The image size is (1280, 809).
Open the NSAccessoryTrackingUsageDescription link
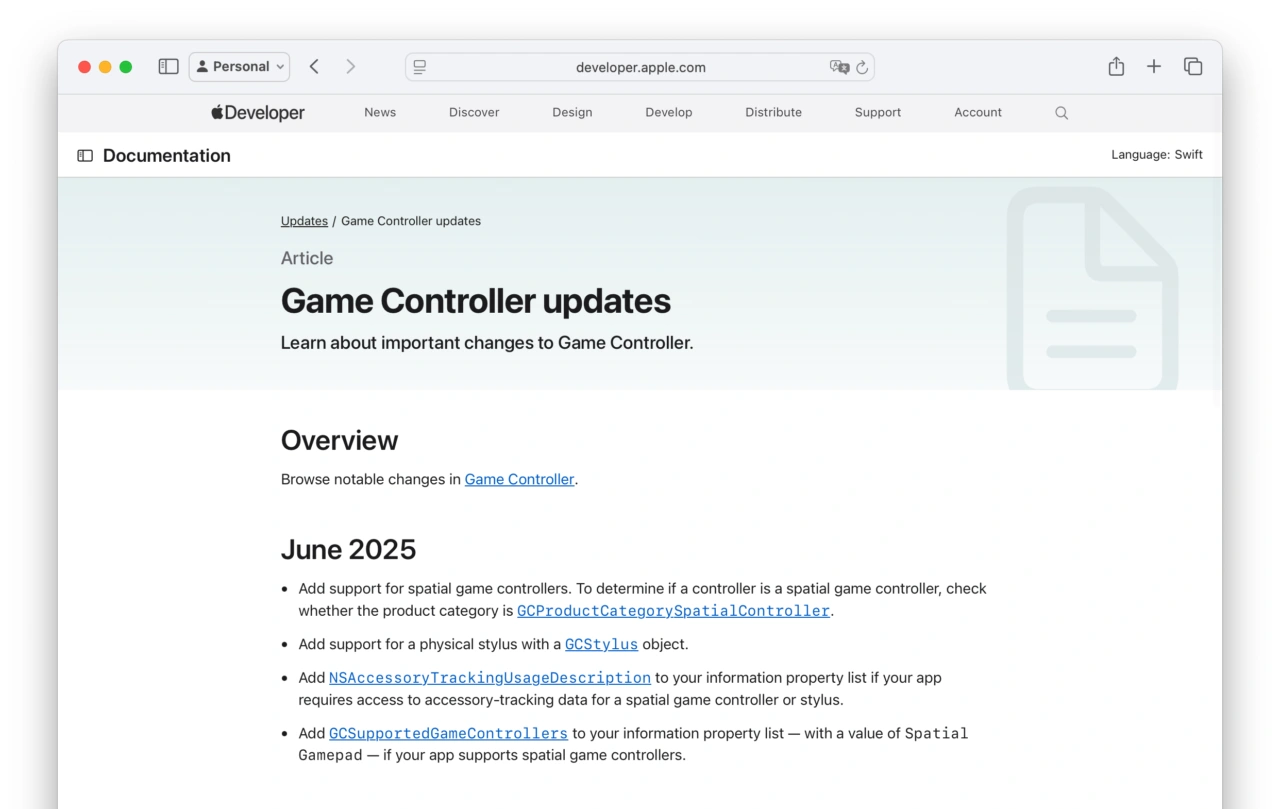click(x=490, y=678)
